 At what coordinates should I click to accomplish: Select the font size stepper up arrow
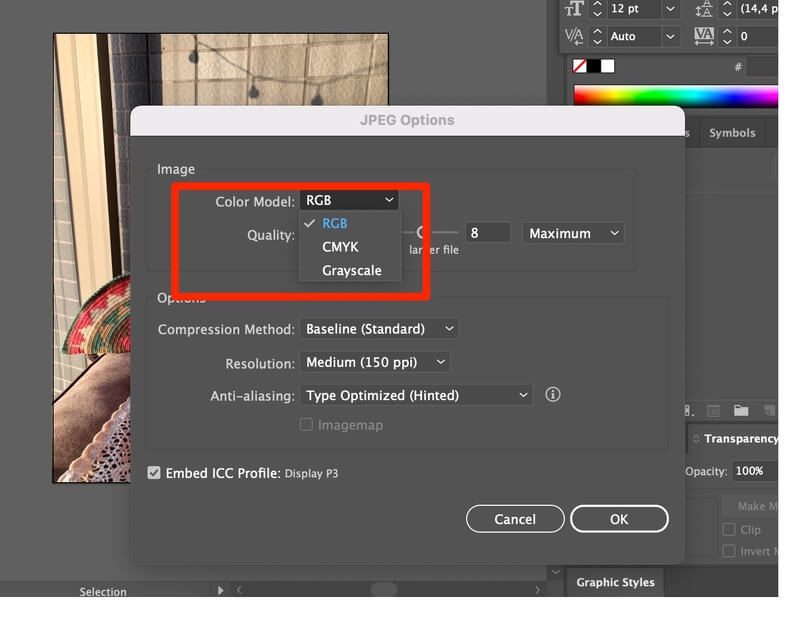point(597,5)
